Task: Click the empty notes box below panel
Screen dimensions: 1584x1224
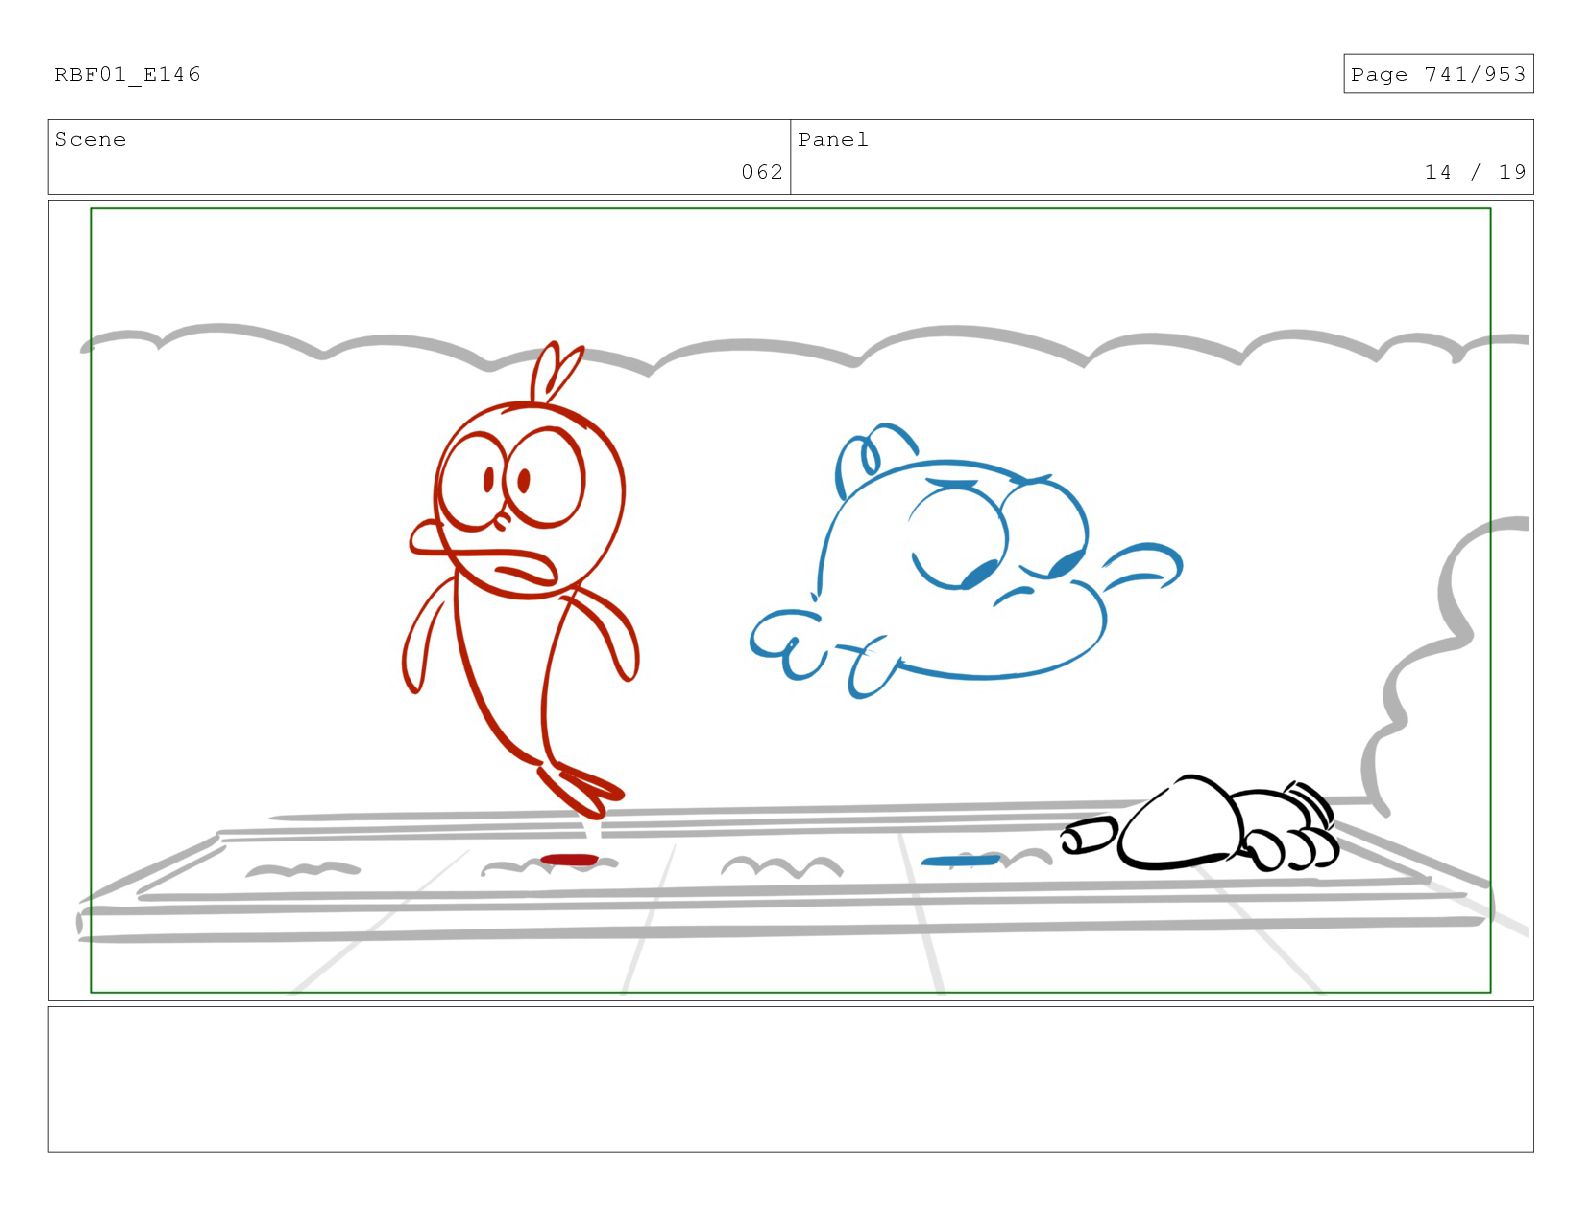Action: [x=790, y=1079]
